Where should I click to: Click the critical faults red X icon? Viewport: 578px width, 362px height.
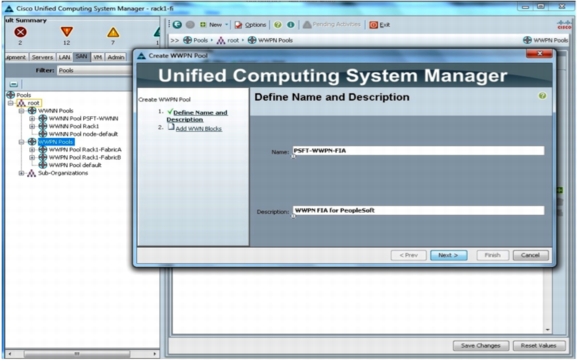[x=20, y=32]
